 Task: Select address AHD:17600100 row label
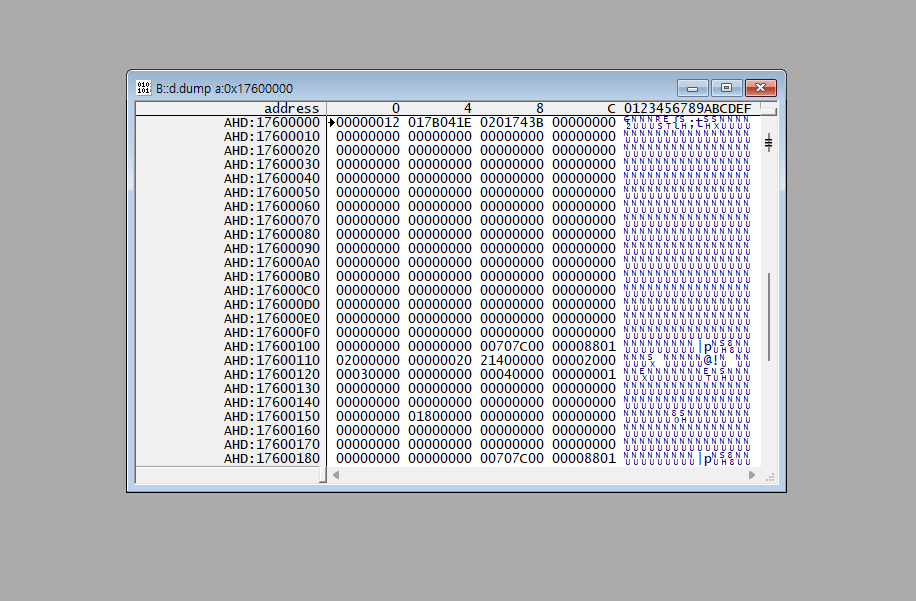[272, 346]
